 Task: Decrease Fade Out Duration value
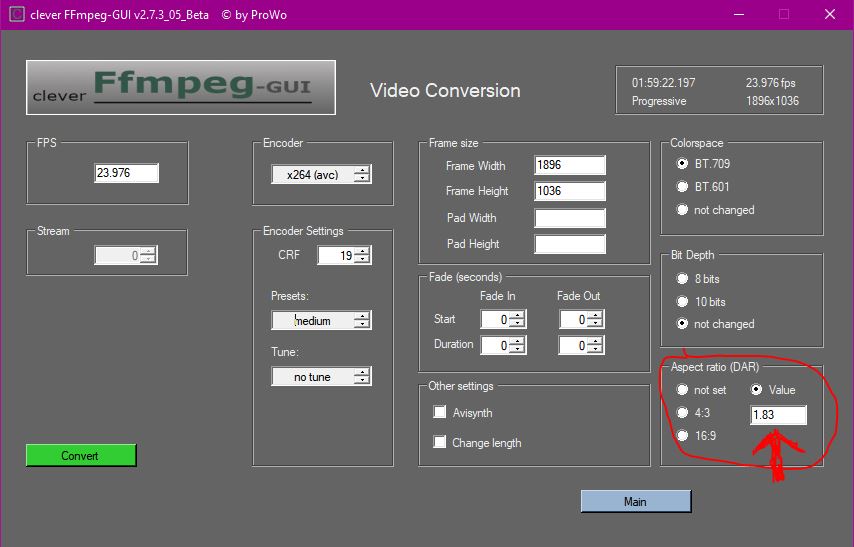click(595, 349)
